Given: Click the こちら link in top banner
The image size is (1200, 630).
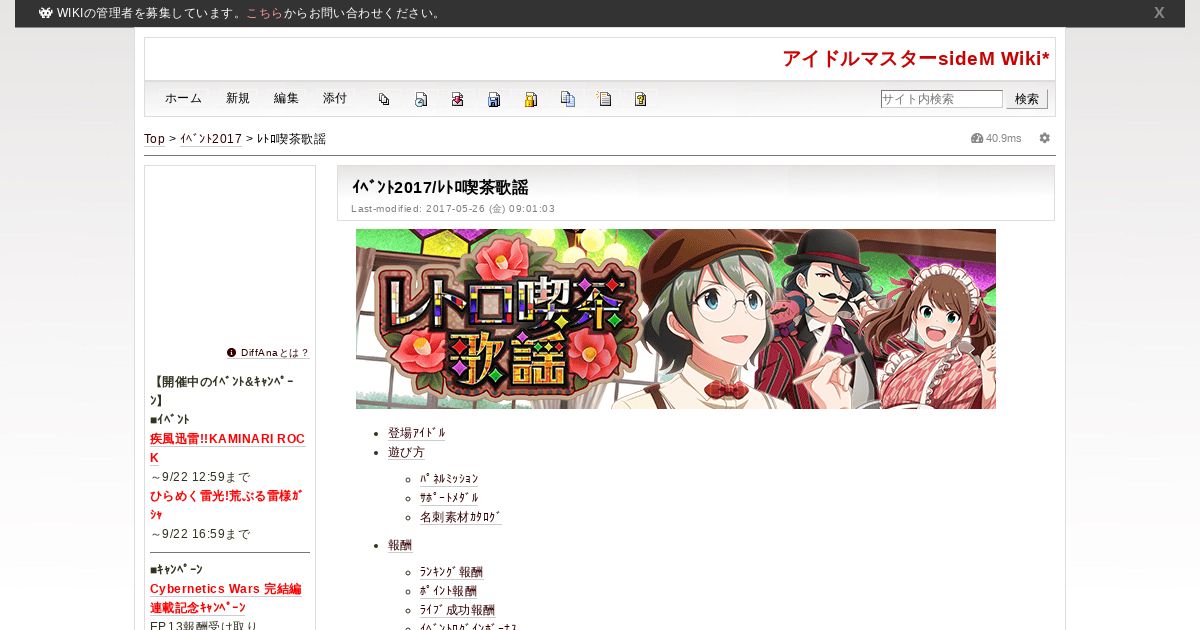Looking at the screenshot, I should (263, 13).
